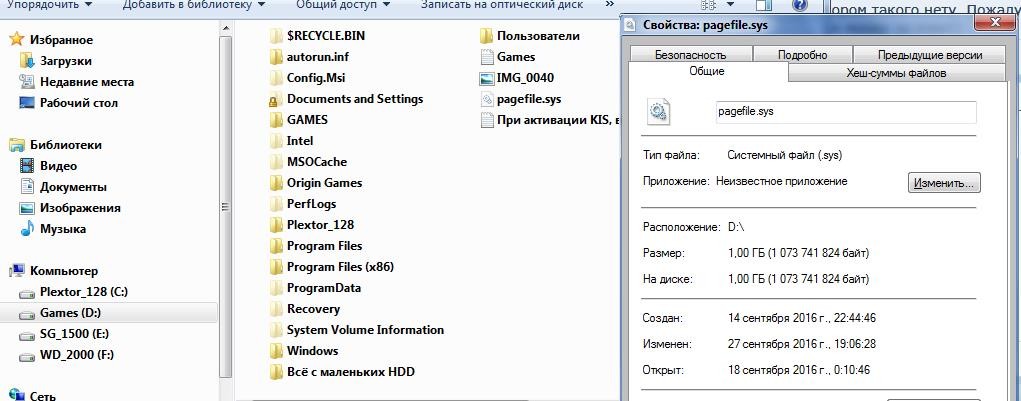Click the Изменить... button
This screenshot has height=401, width=1021.
coord(943,183)
